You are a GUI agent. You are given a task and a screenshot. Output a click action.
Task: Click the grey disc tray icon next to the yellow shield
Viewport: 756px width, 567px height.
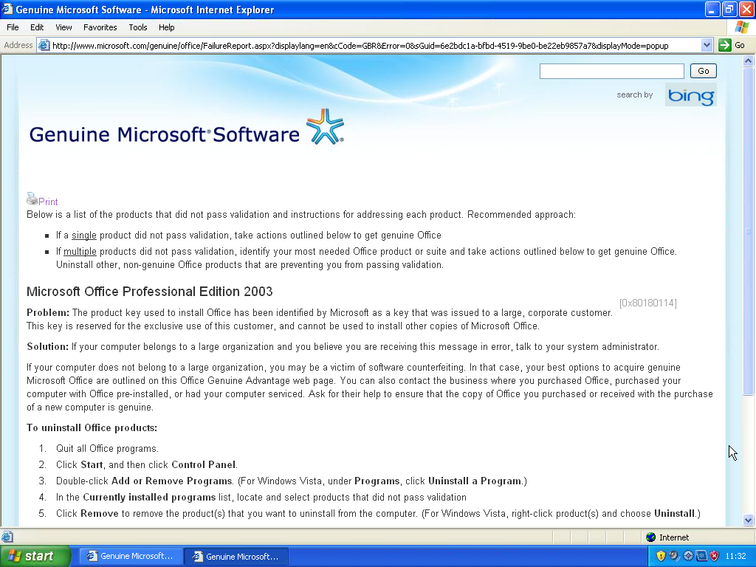[674, 556]
